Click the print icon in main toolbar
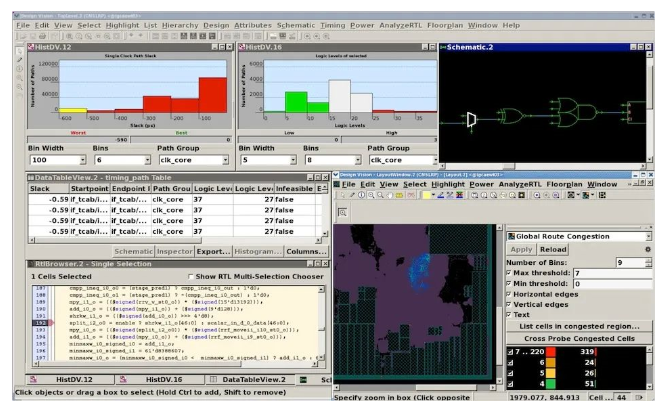 coord(42,36)
